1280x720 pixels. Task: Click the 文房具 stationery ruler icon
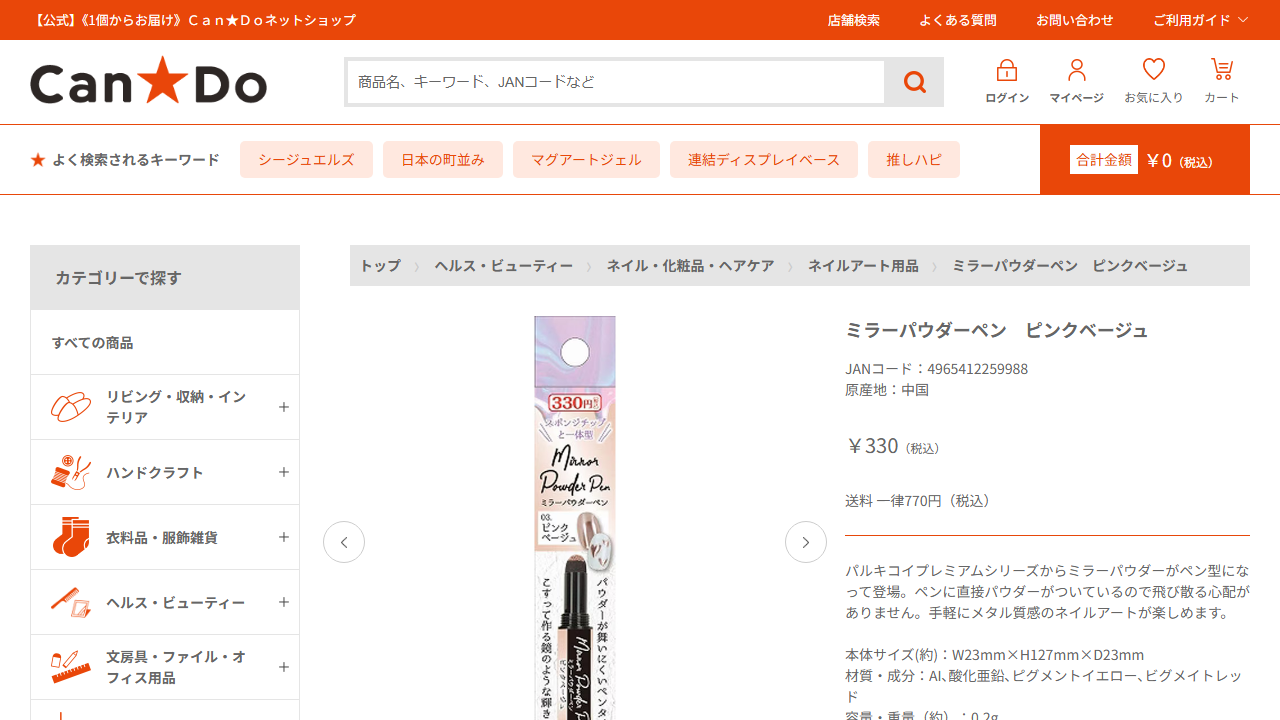click(71, 667)
